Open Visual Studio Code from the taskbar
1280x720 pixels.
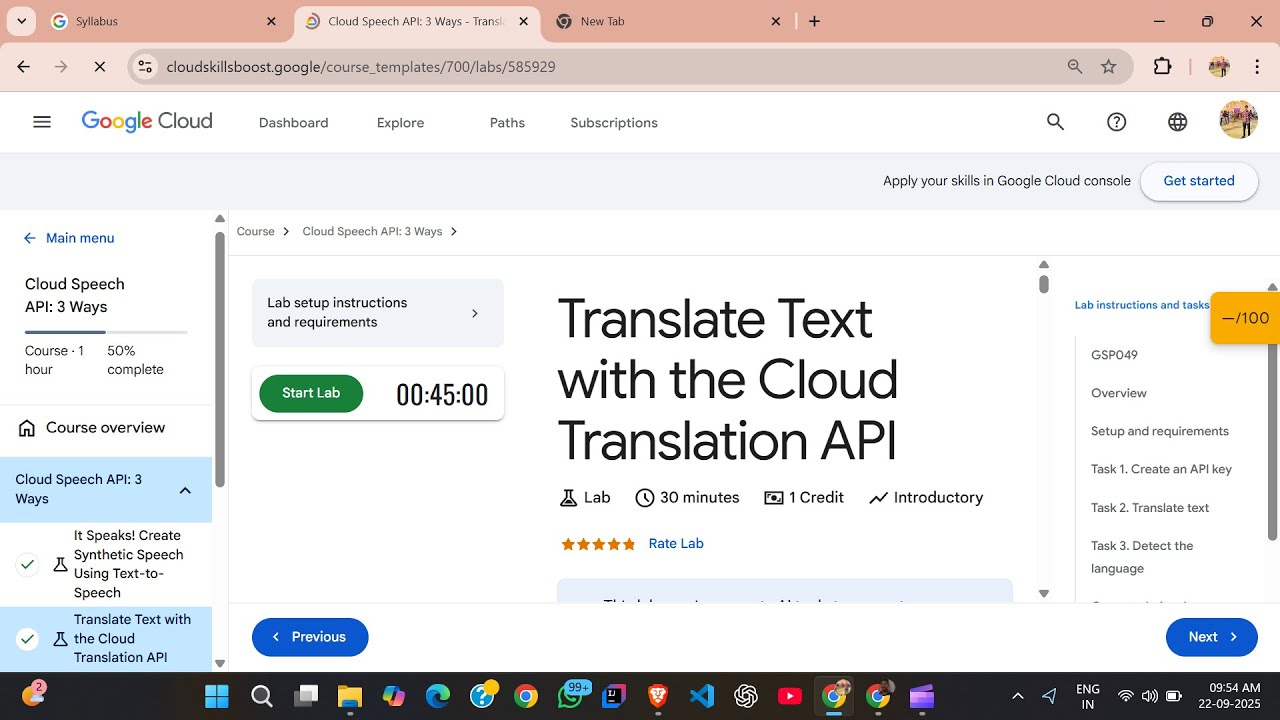tap(702, 696)
